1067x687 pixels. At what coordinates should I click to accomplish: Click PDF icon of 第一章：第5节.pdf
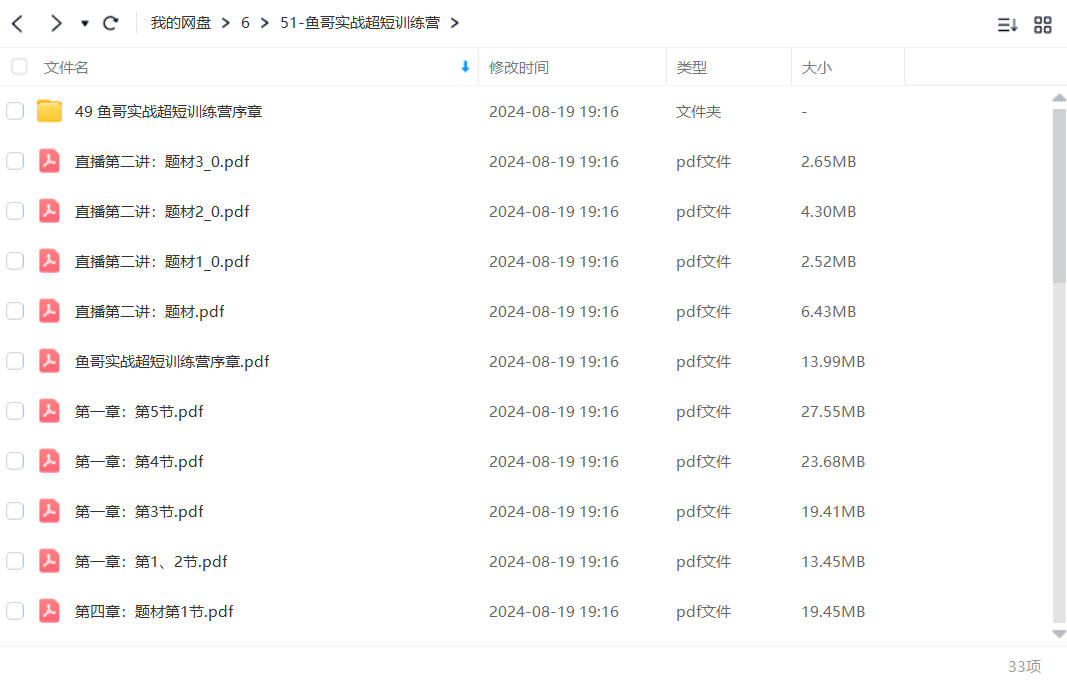(49, 411)
